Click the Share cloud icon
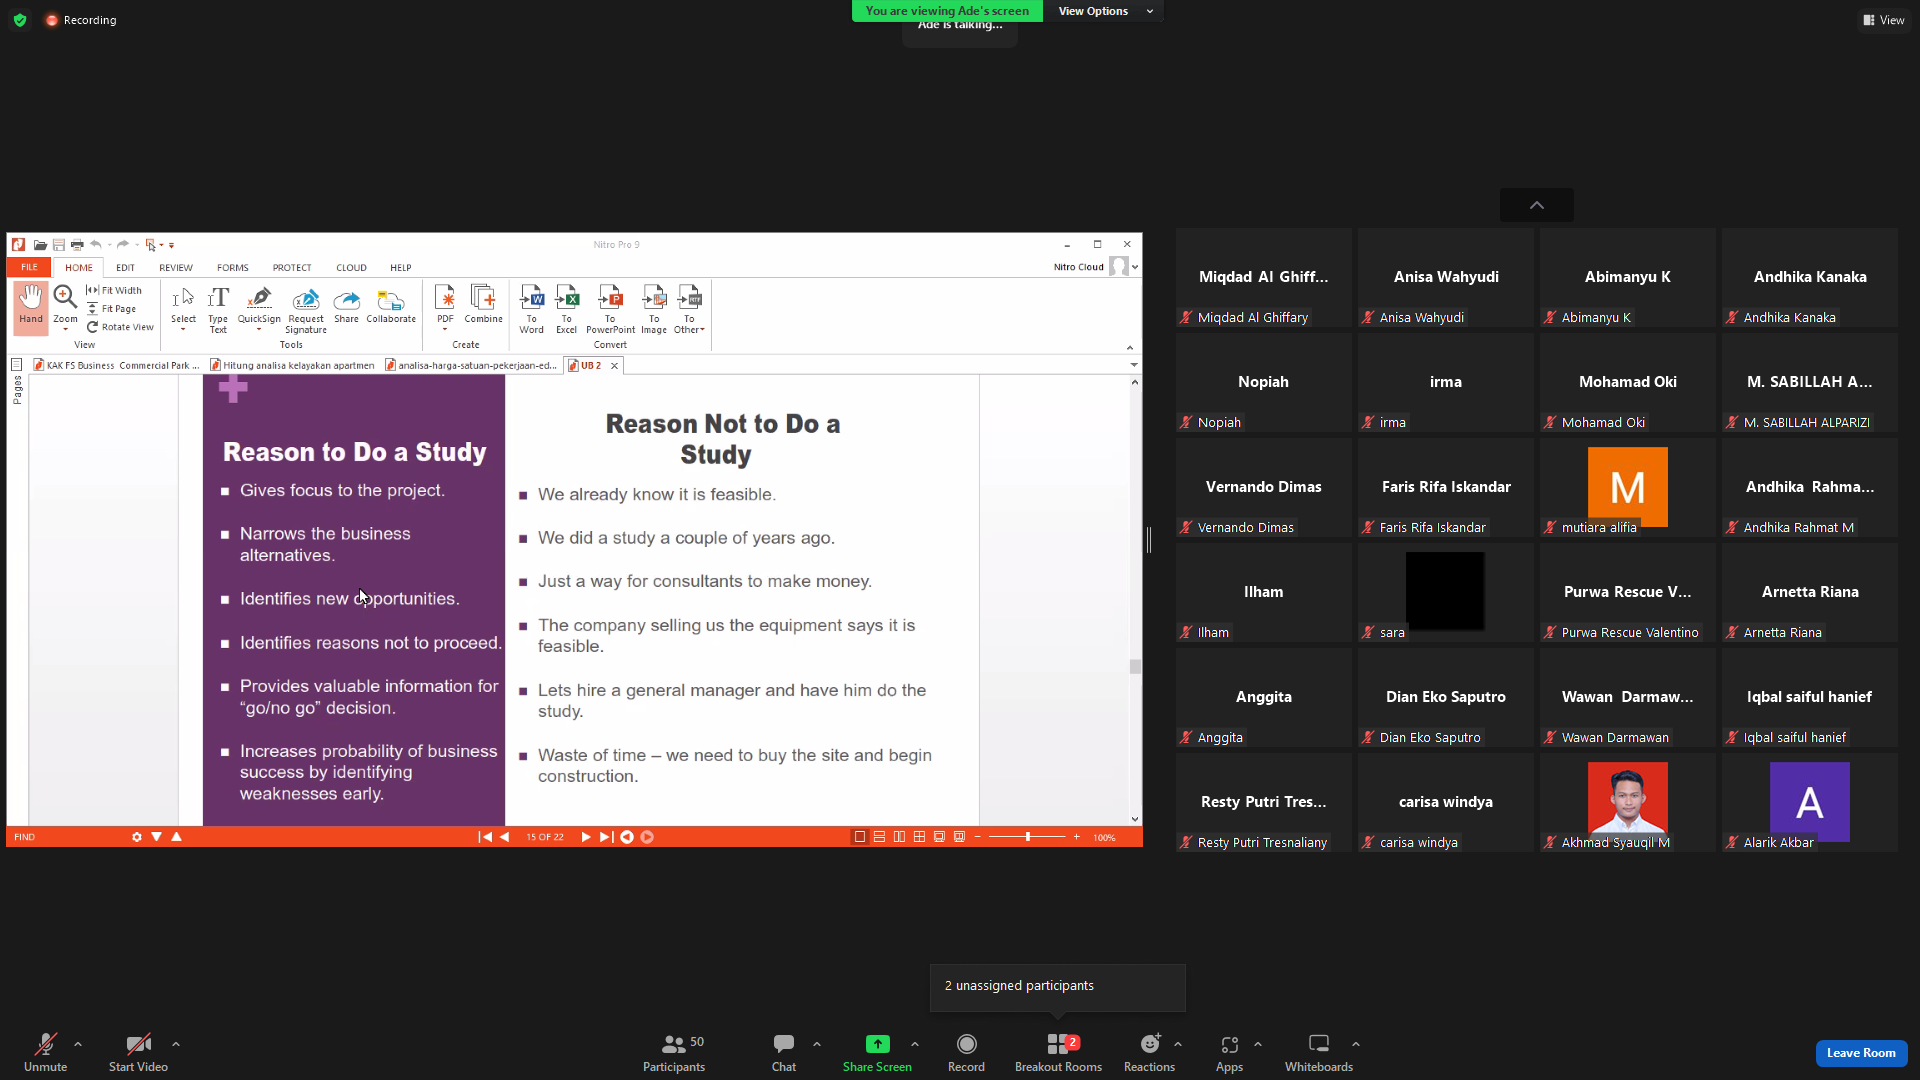Viewport: 1920px width, 1080px height. coord(346,305)
